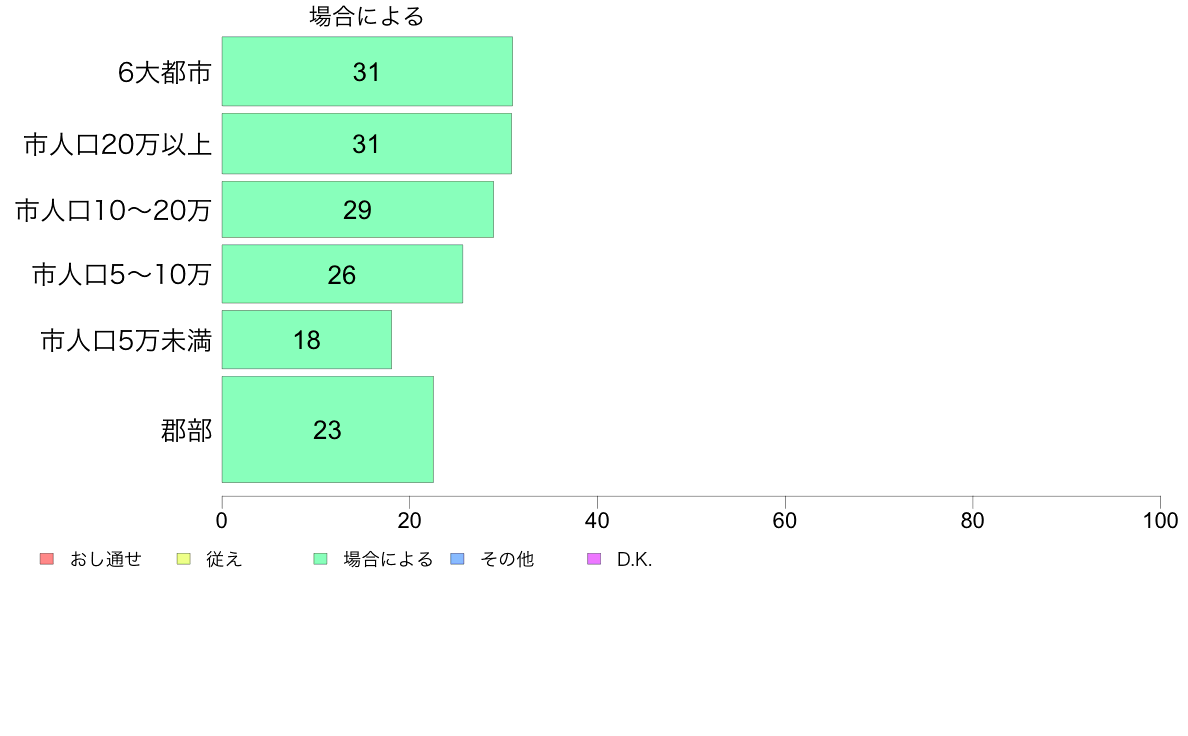
Task: Click the red おし通せ legend swatch
Action: point(47,559)
